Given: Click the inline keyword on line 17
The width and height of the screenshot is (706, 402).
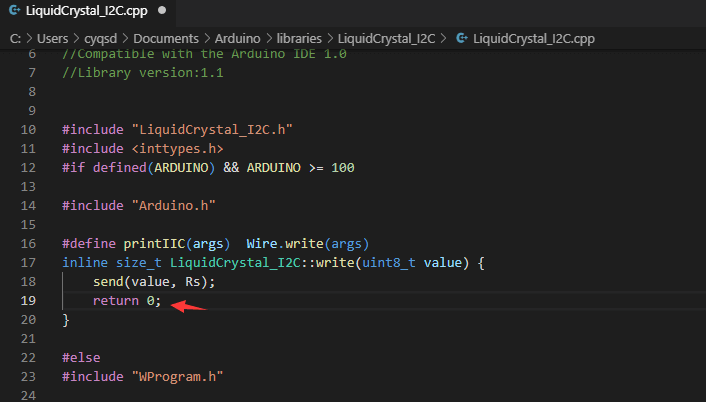Looking at the screenshot, I should coord(85,262).
